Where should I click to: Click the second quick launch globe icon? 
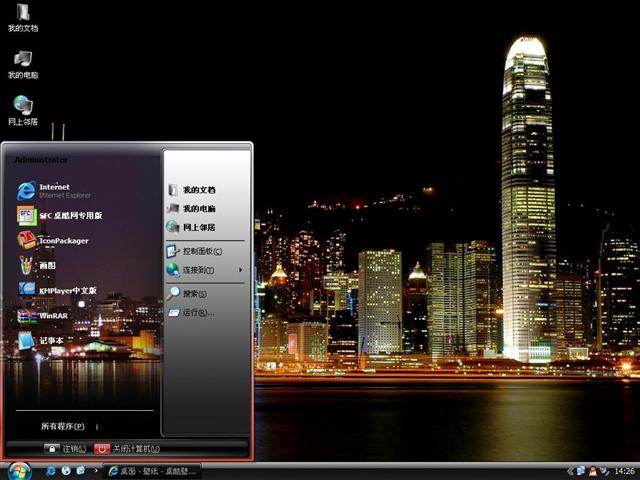tap(66, 471)
